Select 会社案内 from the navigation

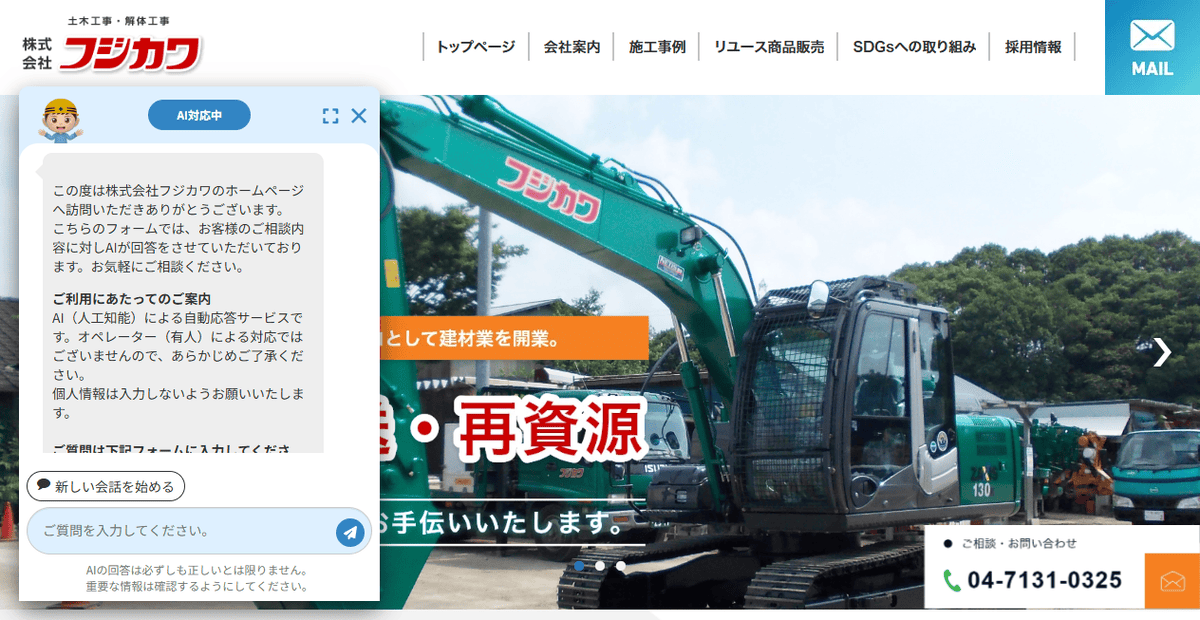point(570,45)
